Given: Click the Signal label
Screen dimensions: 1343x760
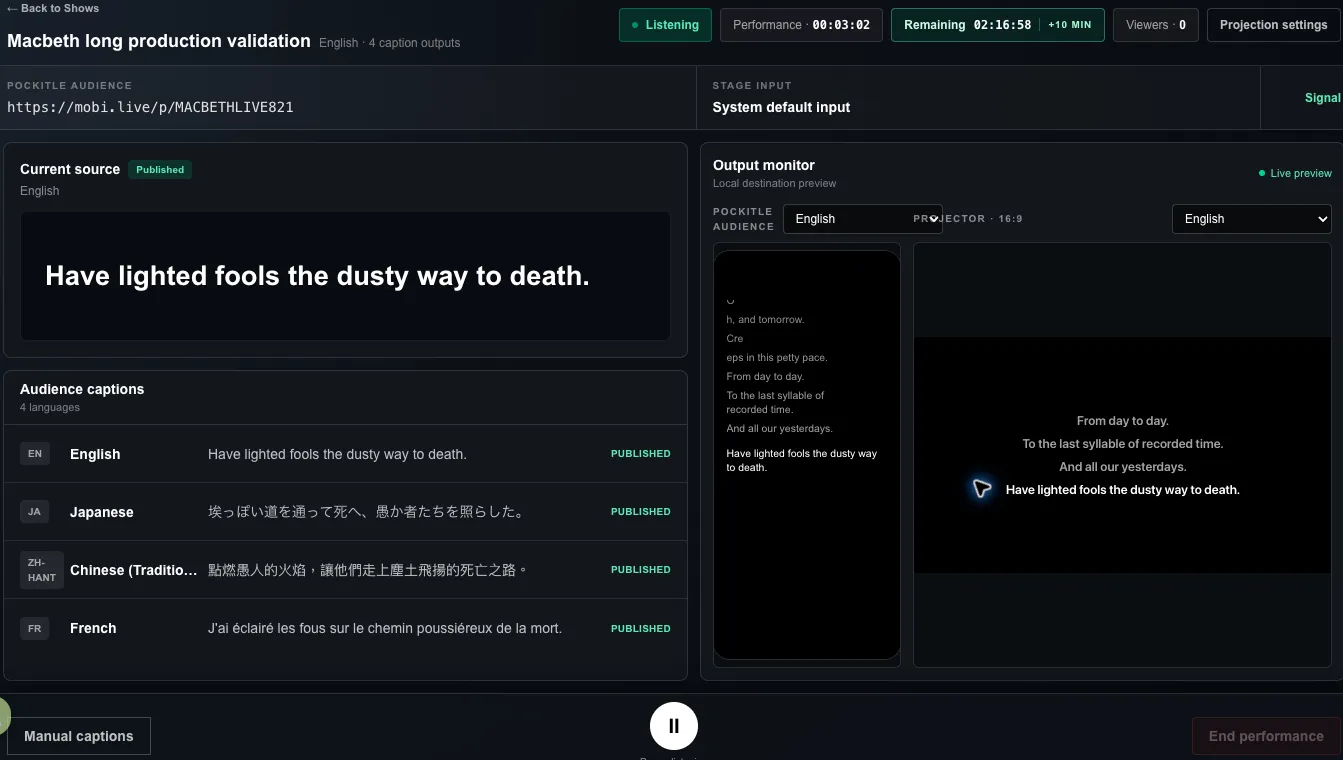Looking at the screenshot, I should tap(1322, 98).
